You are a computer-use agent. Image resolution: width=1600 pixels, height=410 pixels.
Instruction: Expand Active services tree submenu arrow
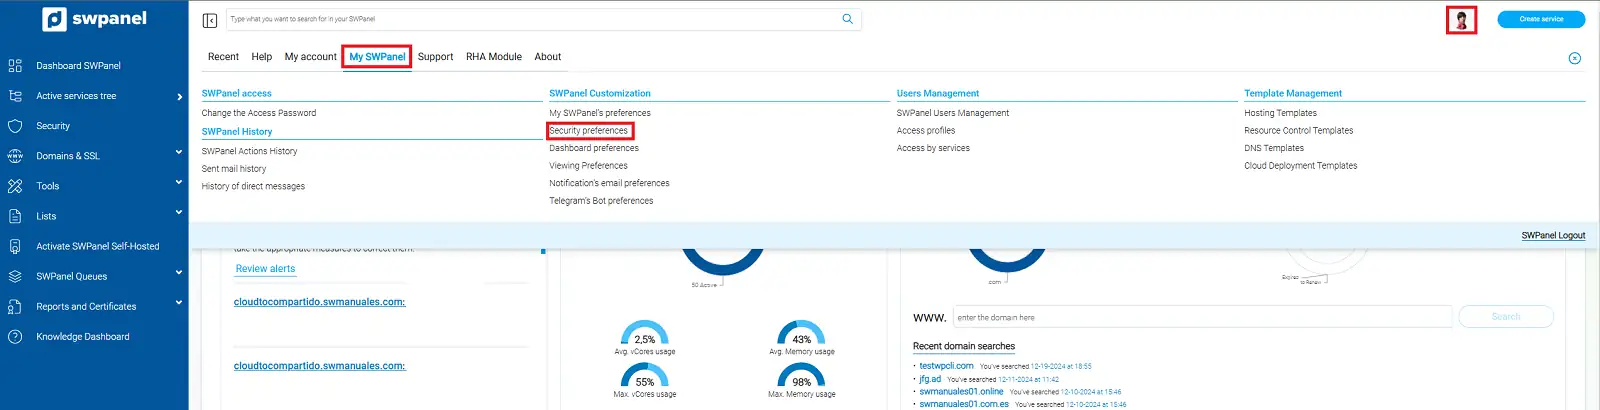(179, 97)
